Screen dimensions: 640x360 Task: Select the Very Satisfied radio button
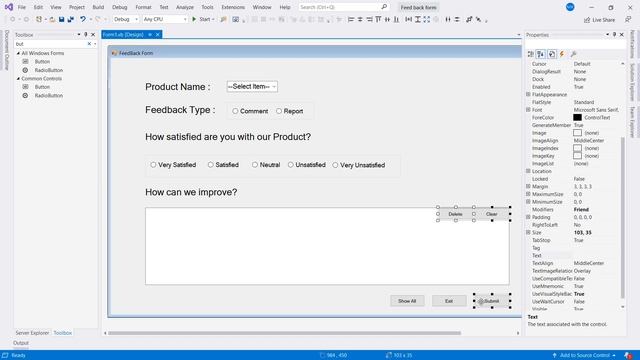coord(153,165)
